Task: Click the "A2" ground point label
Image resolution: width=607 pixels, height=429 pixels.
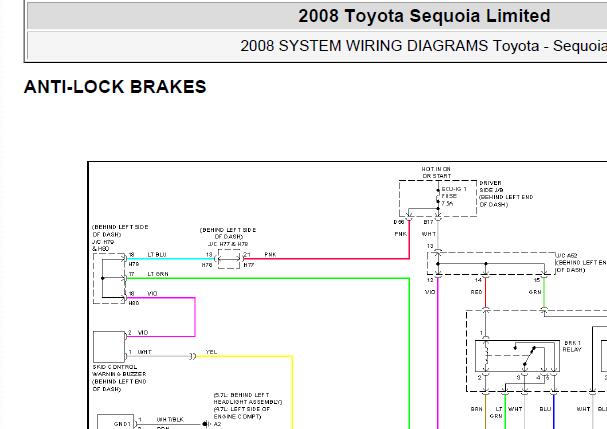Action: coord(217,424)
